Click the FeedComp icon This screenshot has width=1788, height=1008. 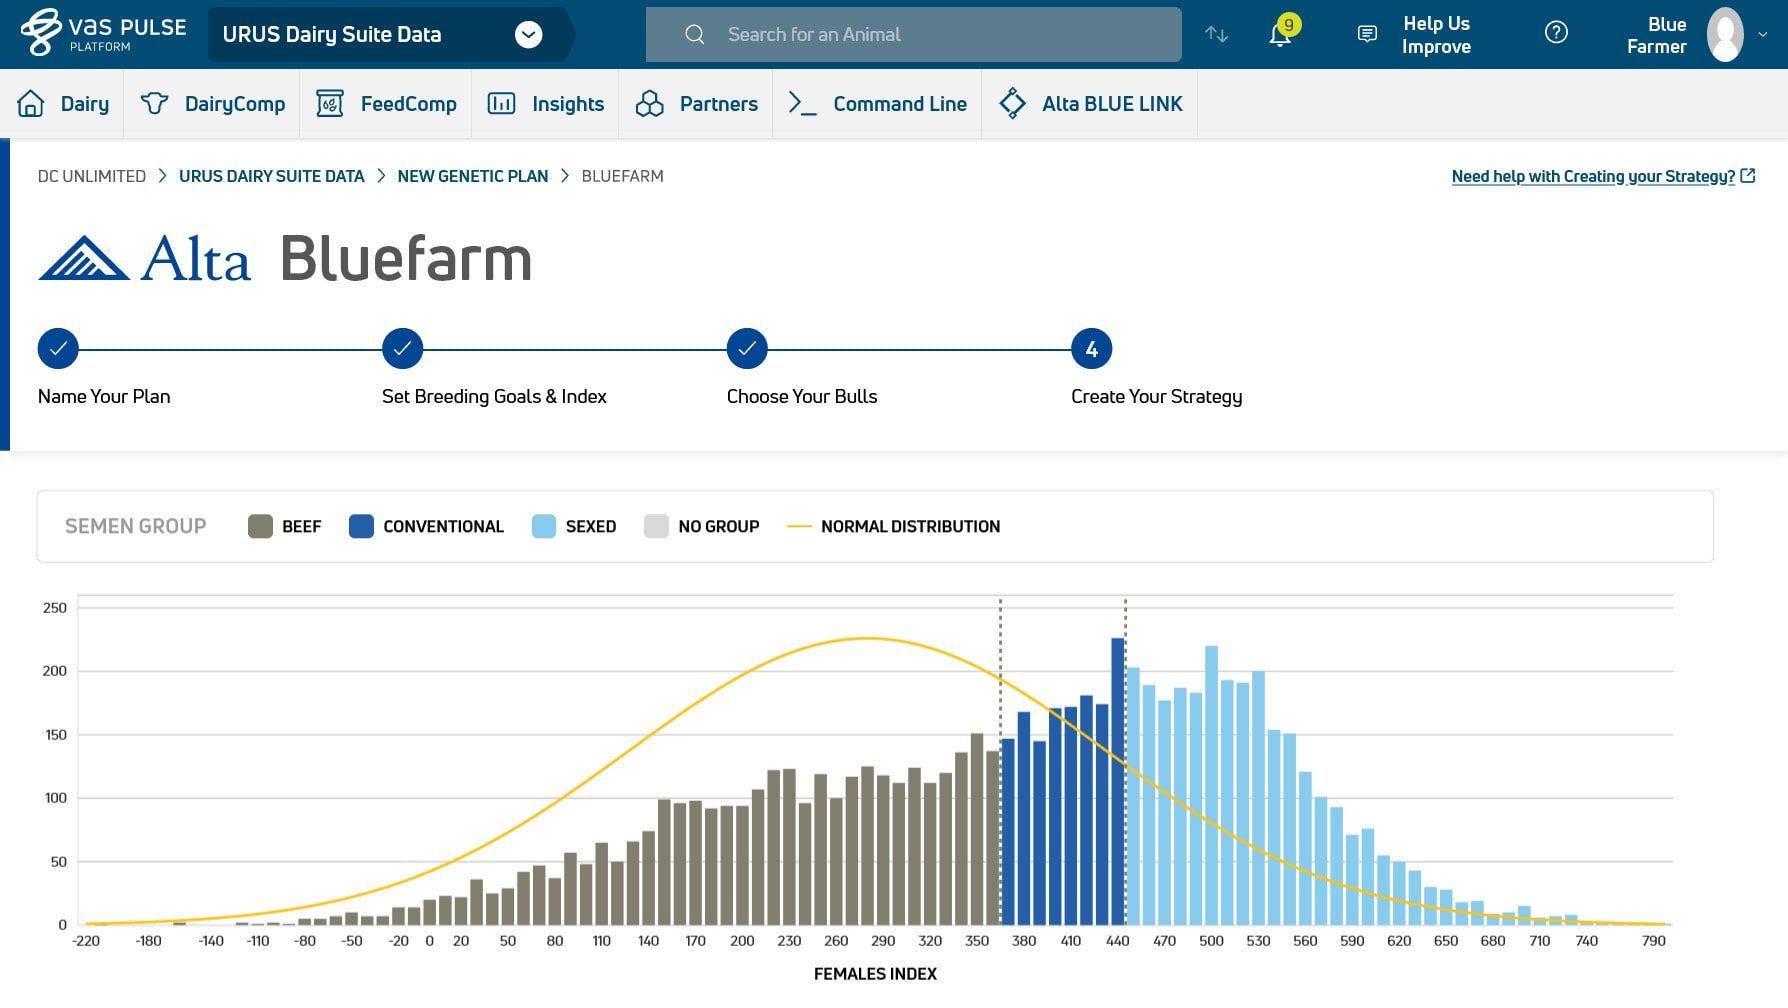[x=330, y=103]
